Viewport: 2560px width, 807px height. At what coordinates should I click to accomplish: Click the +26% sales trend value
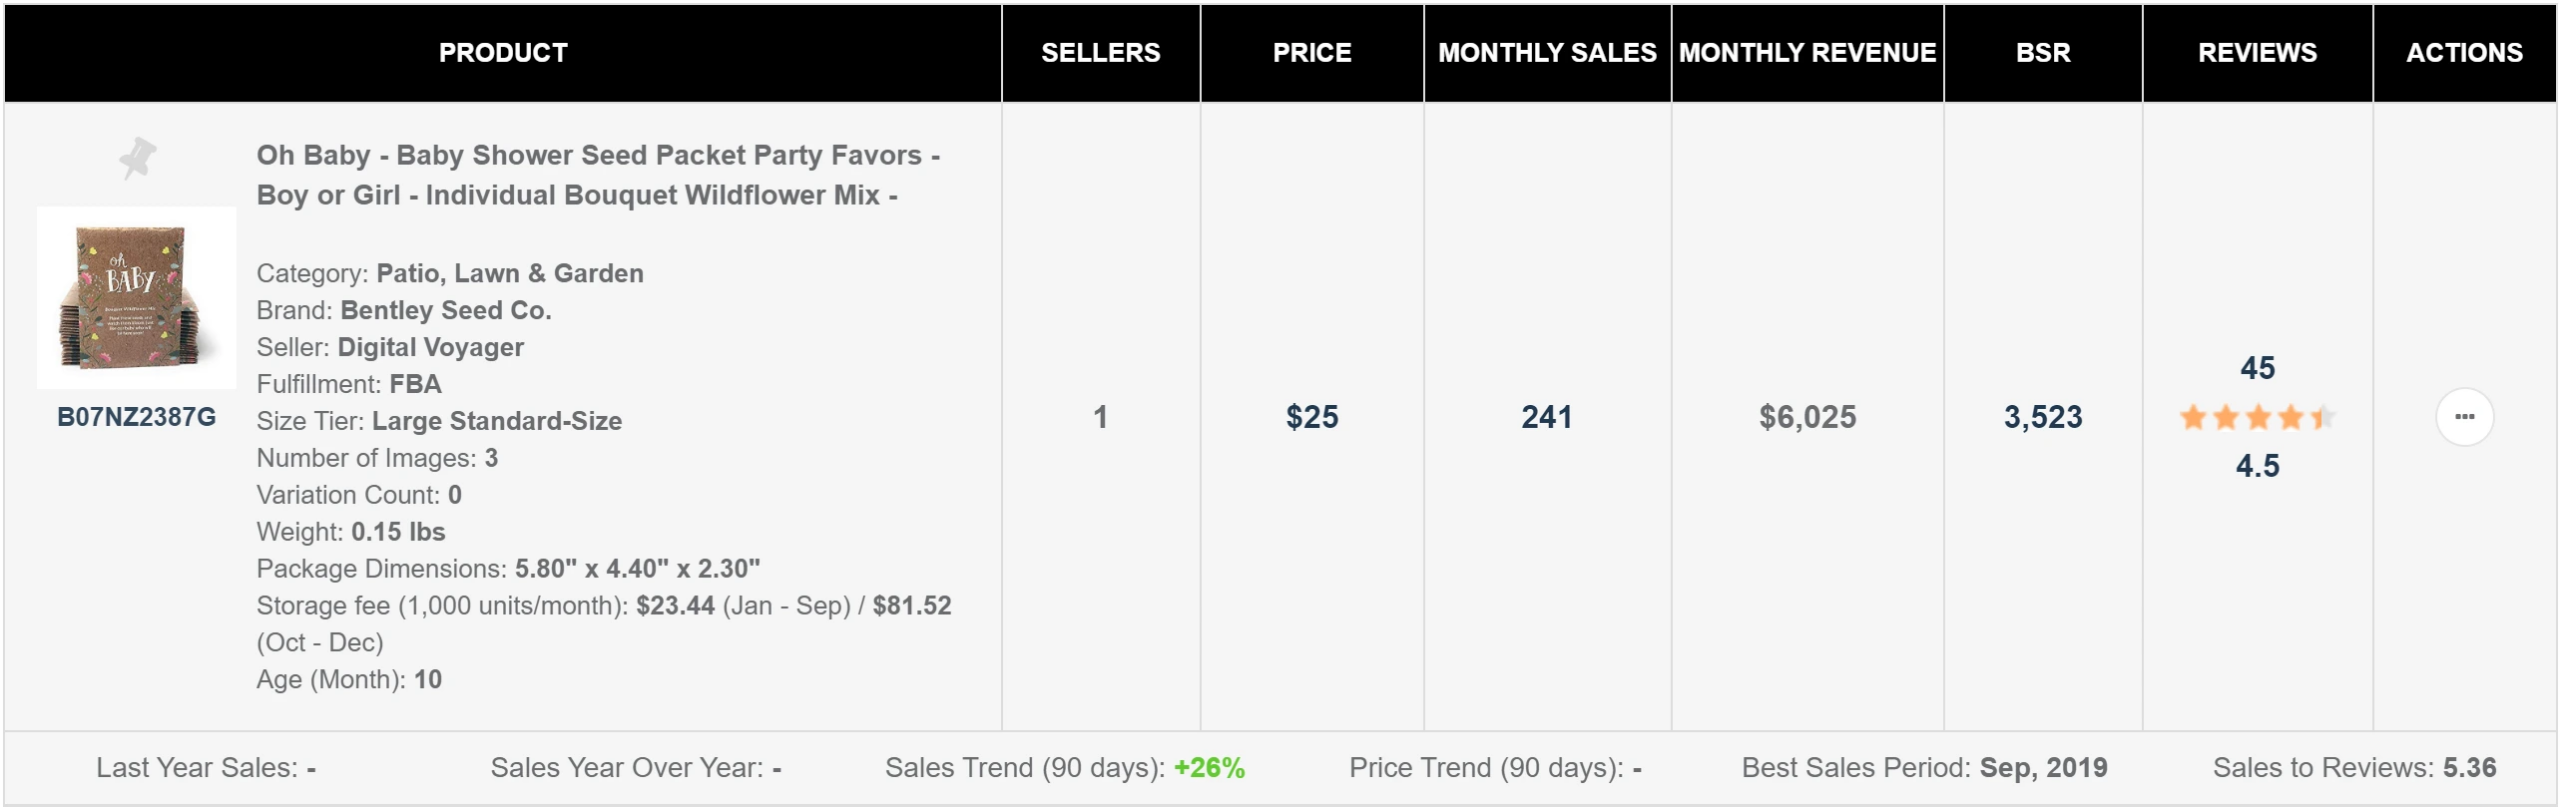tap(1209, 768)
